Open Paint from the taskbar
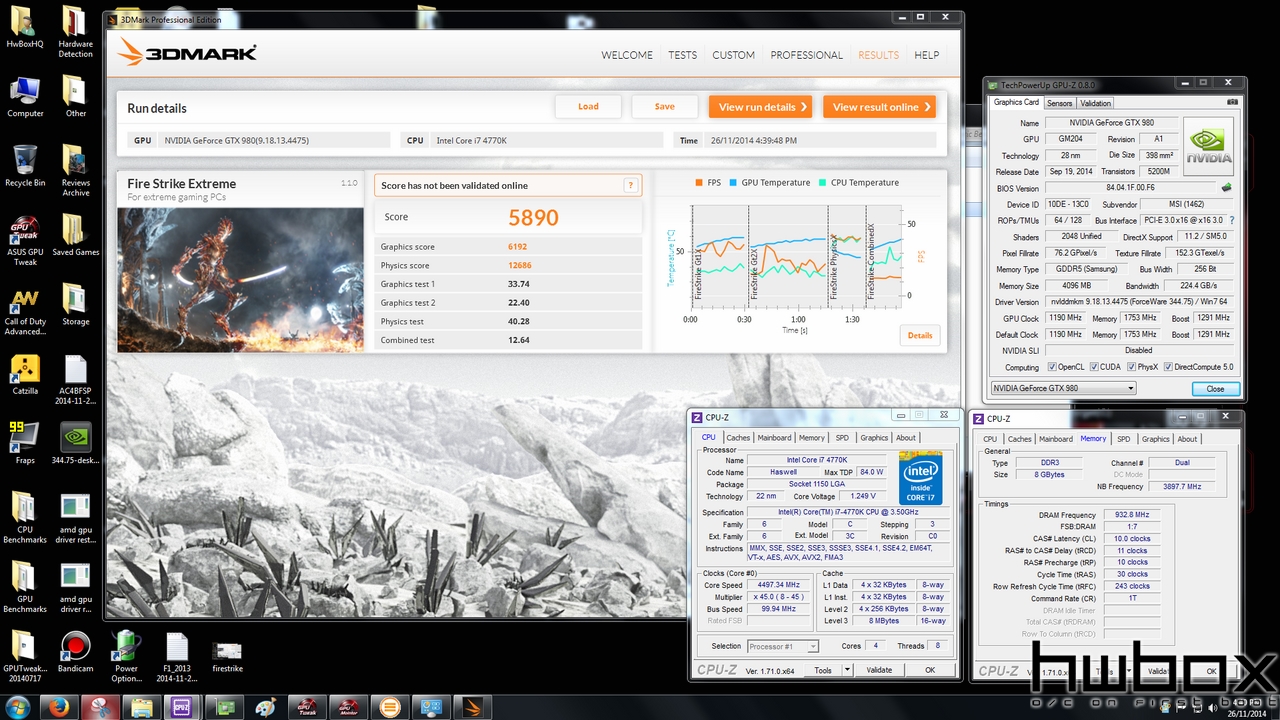 (266, 707)
